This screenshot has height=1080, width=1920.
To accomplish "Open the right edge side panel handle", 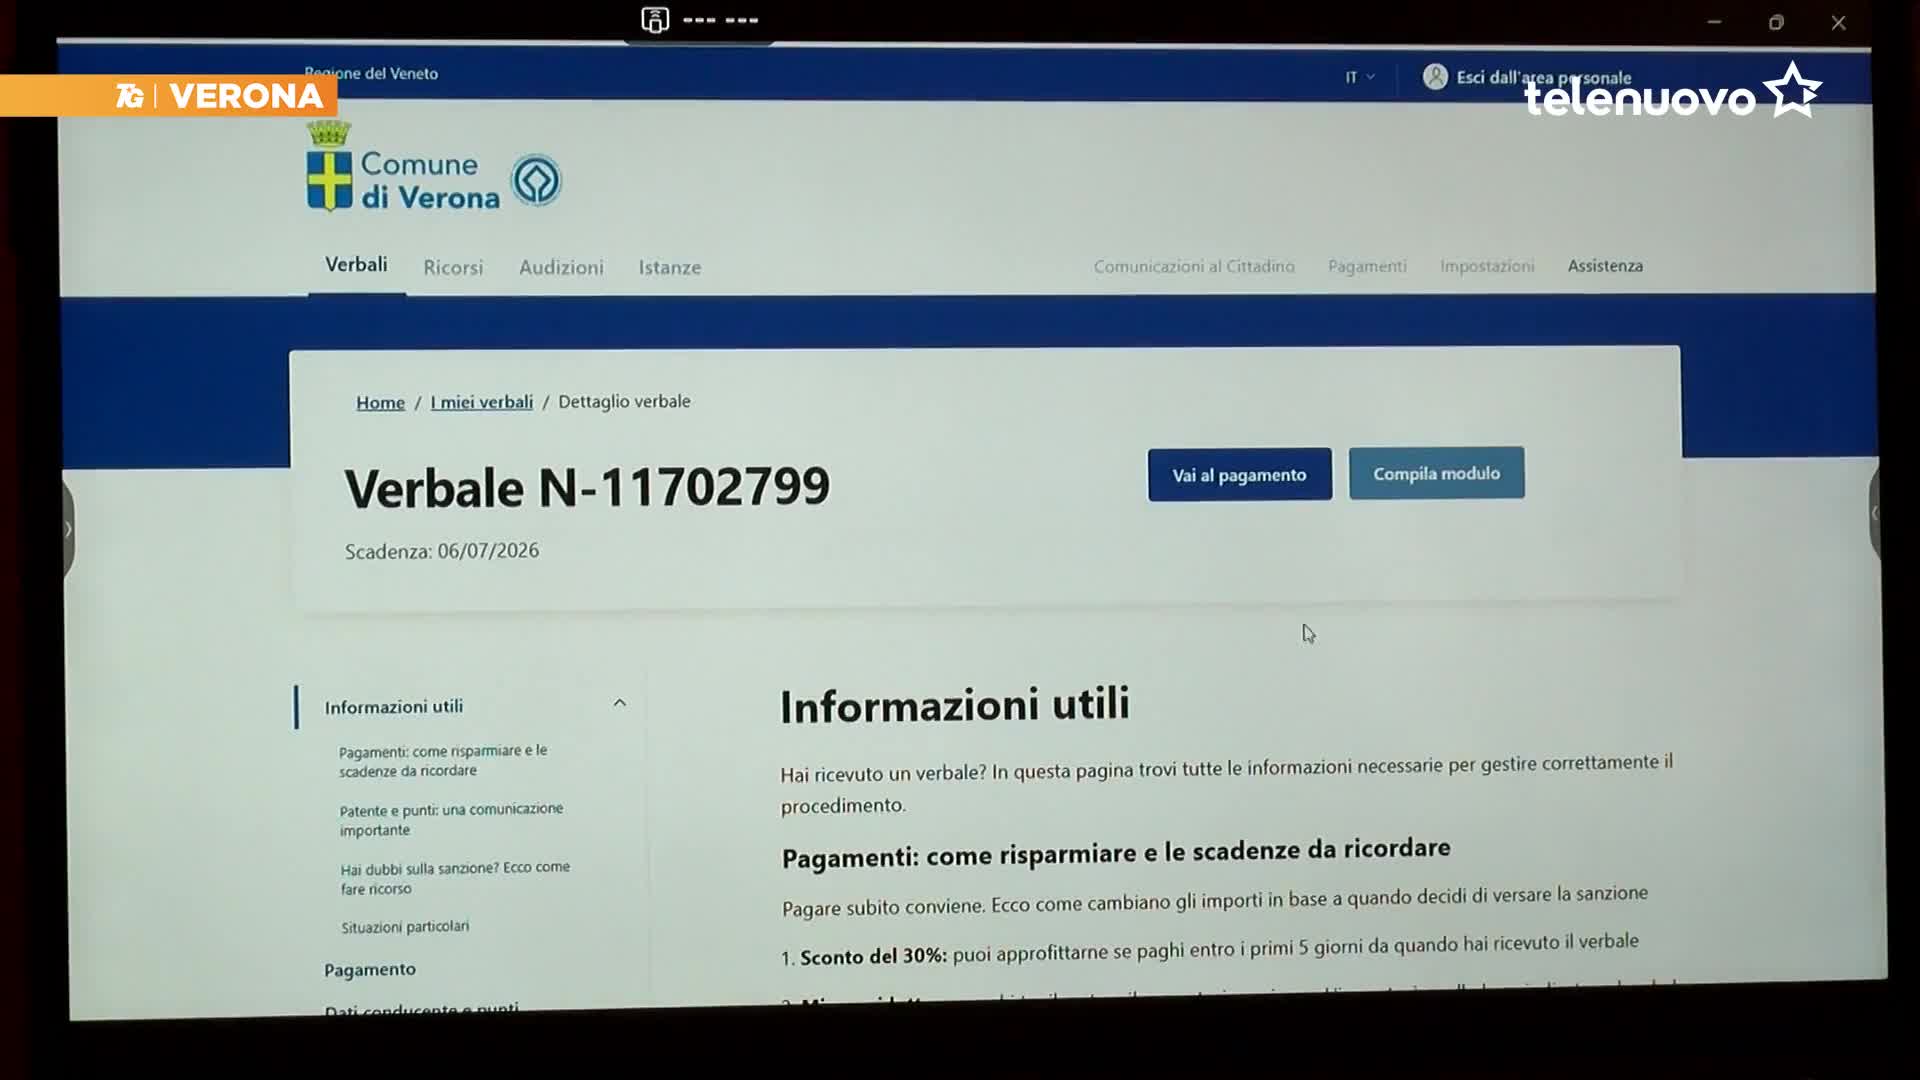I will tap(1875, 513).
